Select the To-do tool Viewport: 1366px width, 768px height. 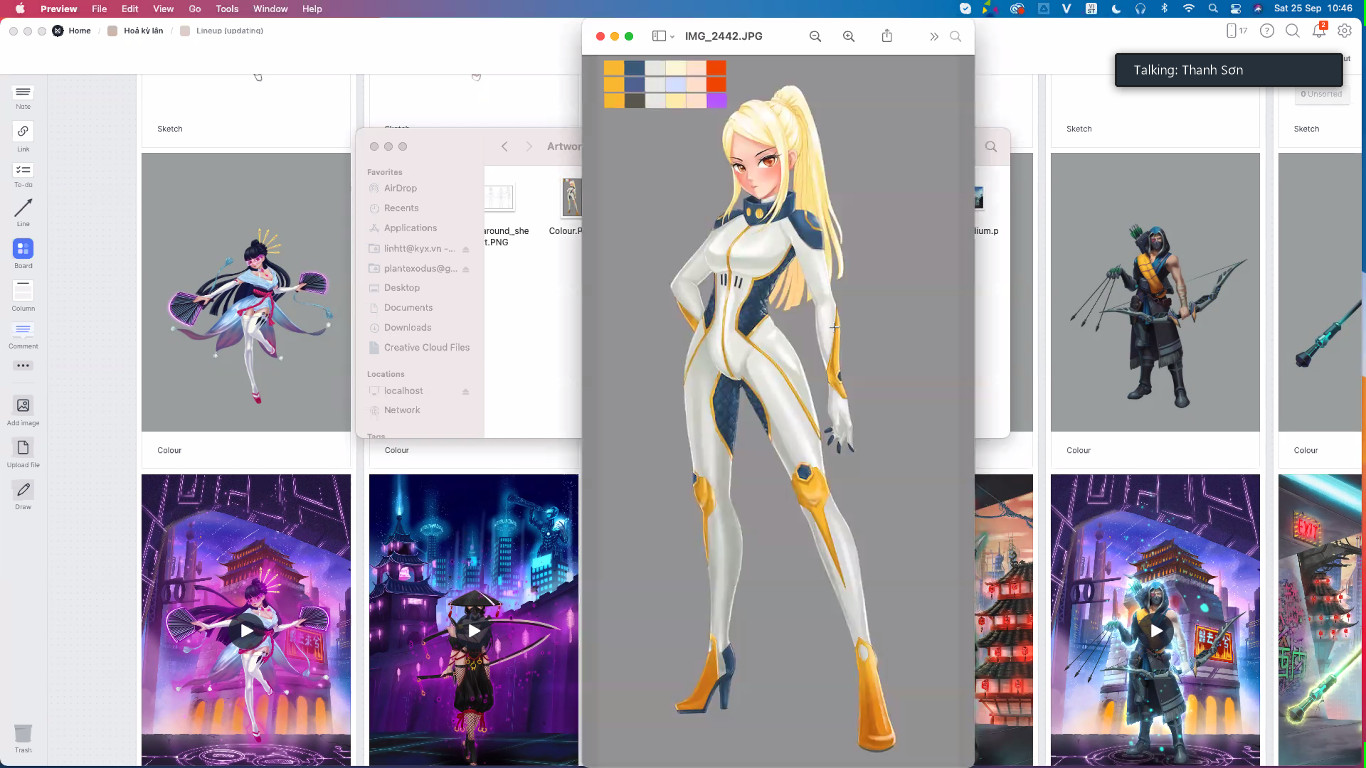pyautogui.click(x=23, y=171)
